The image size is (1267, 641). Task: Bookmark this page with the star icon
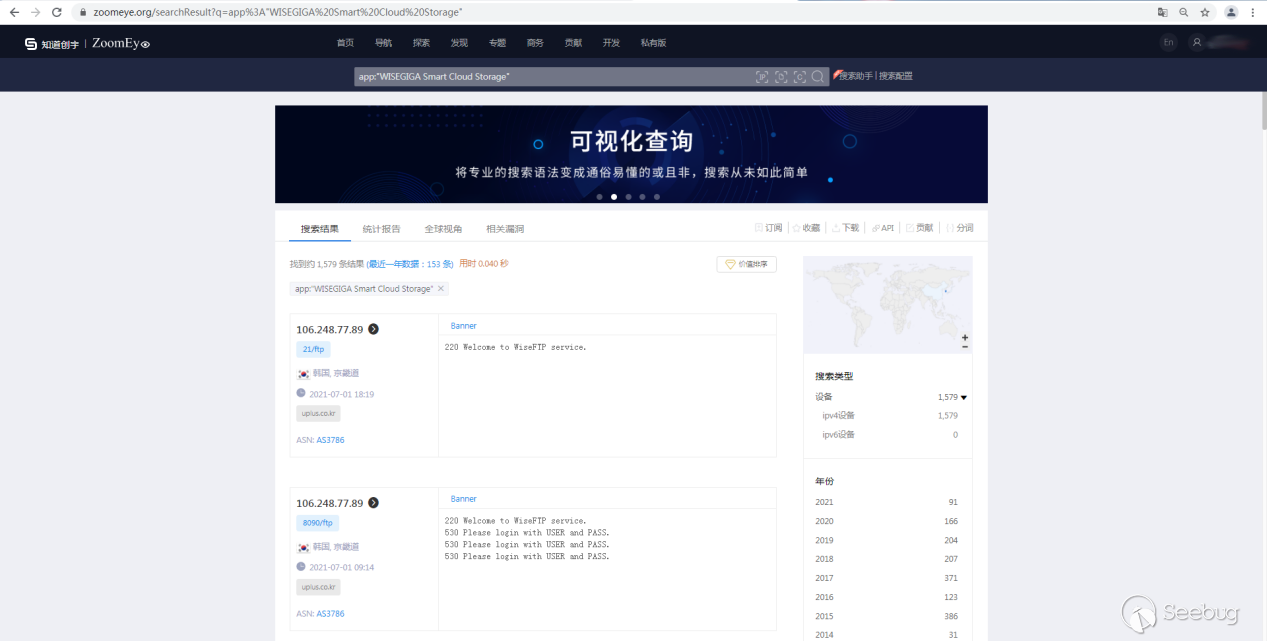[x=1205, y=12]
